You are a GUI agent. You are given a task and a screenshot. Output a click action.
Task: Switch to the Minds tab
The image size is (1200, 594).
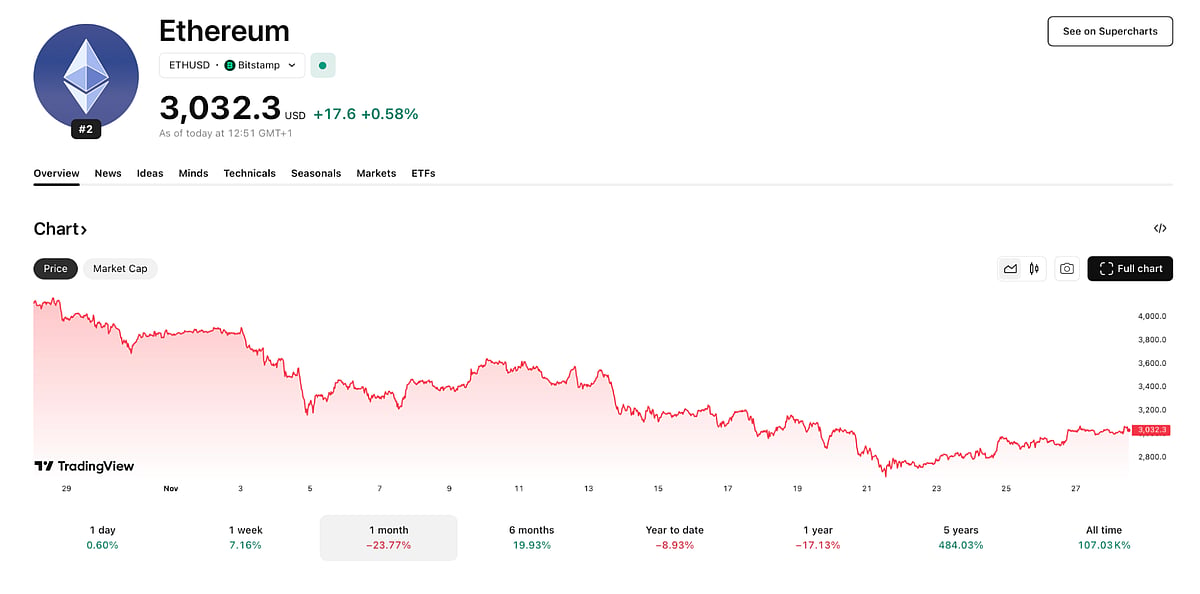(x=194, y=173)
